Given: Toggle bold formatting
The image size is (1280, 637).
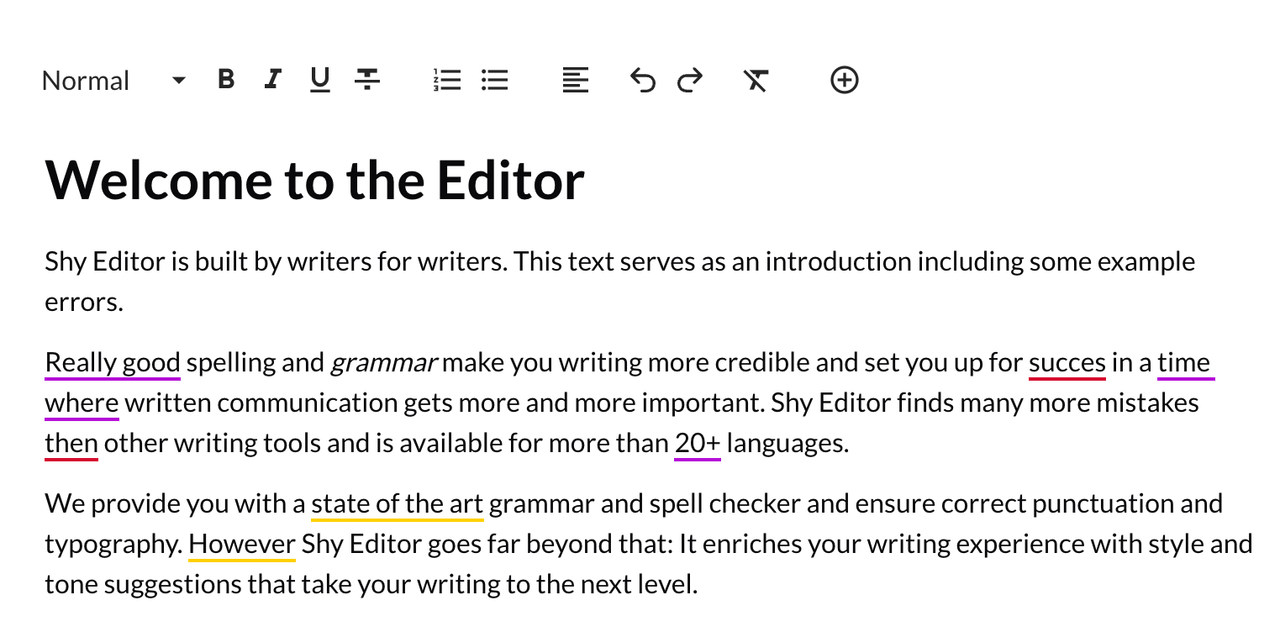Looking at the screenshot, I should coord(226,80).
